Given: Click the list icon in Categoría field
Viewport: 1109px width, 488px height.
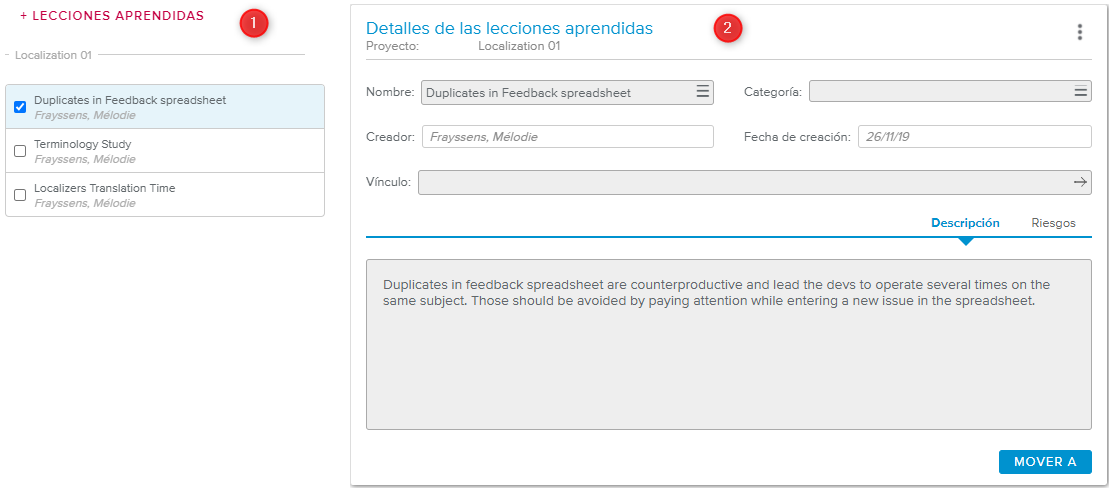Looking at the screenshot, I should point(1080,92).
